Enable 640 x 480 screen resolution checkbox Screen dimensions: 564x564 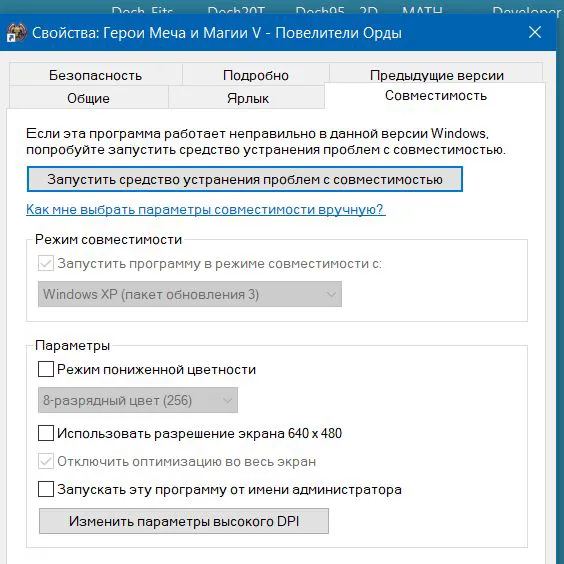46,433
